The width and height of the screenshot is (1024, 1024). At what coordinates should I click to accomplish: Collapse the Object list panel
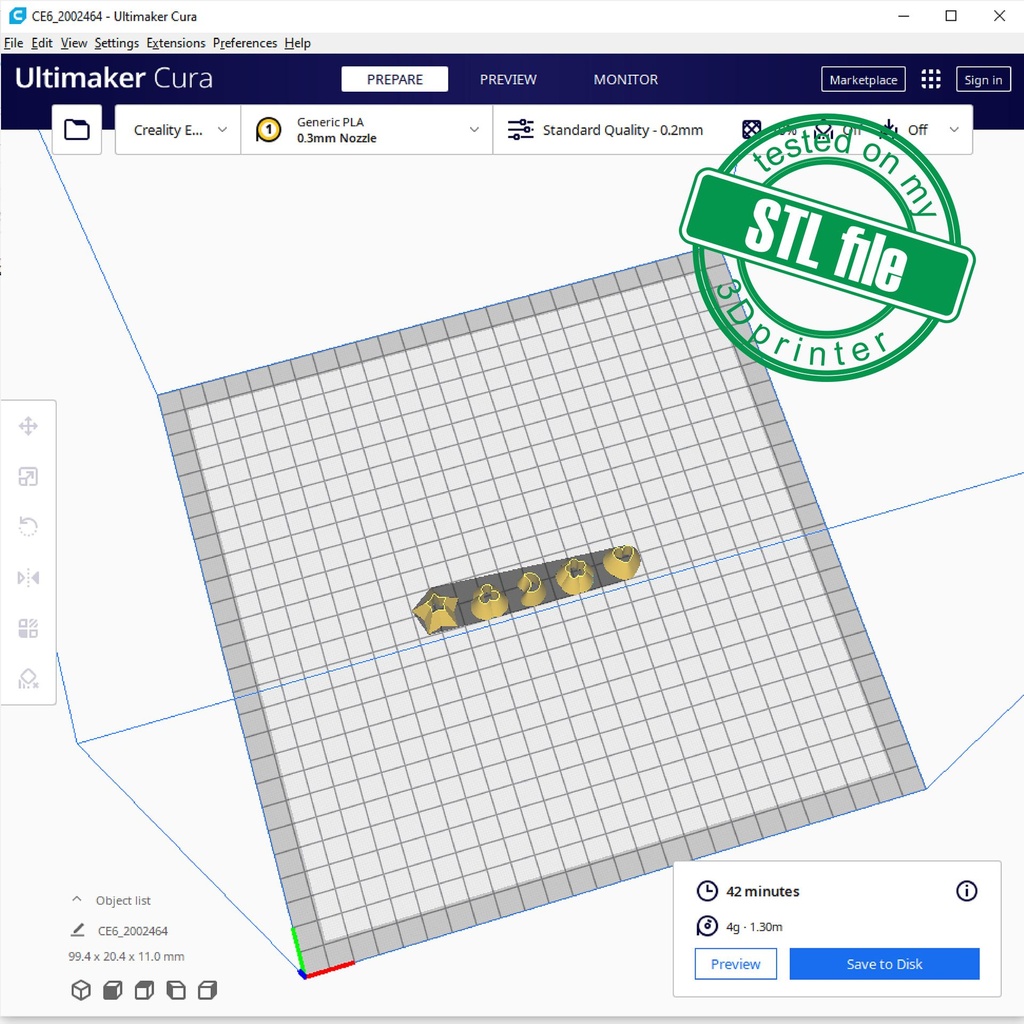[77, 900]
